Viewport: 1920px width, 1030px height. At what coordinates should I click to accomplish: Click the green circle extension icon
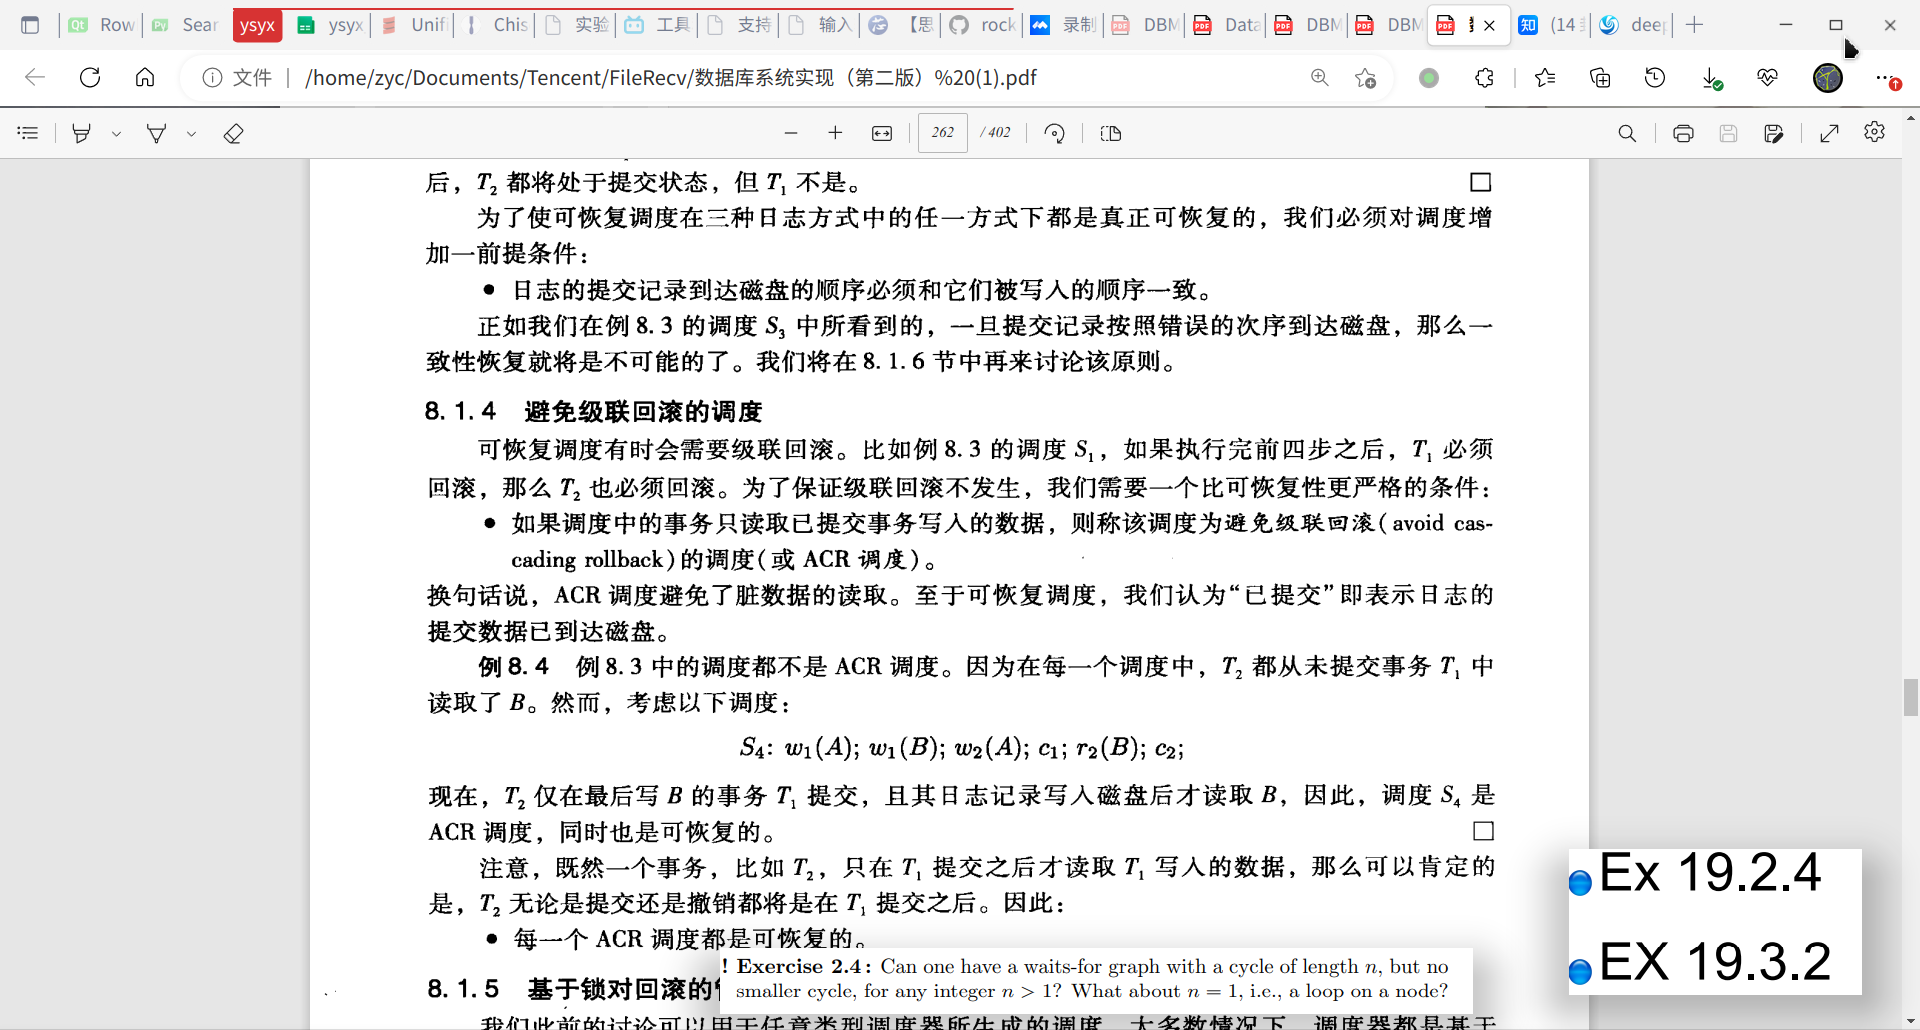coord(1429,77)
